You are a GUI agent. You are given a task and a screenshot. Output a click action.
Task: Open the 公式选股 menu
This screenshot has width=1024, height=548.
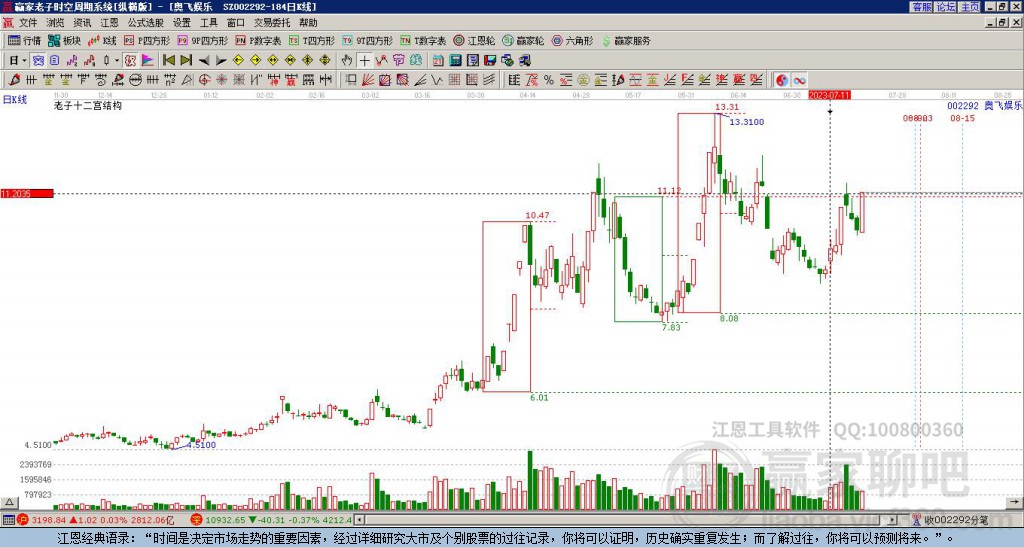pyautogui.click(x=146, y=23)
